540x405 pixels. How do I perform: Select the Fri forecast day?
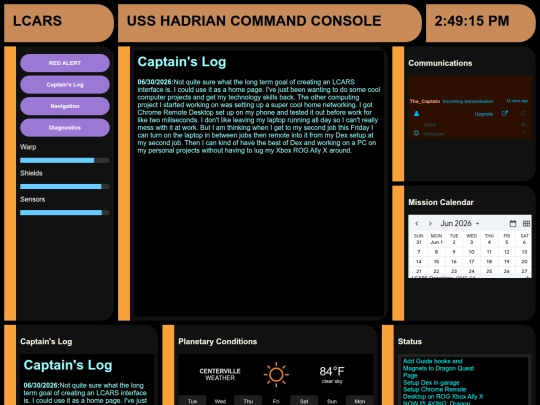276,401
